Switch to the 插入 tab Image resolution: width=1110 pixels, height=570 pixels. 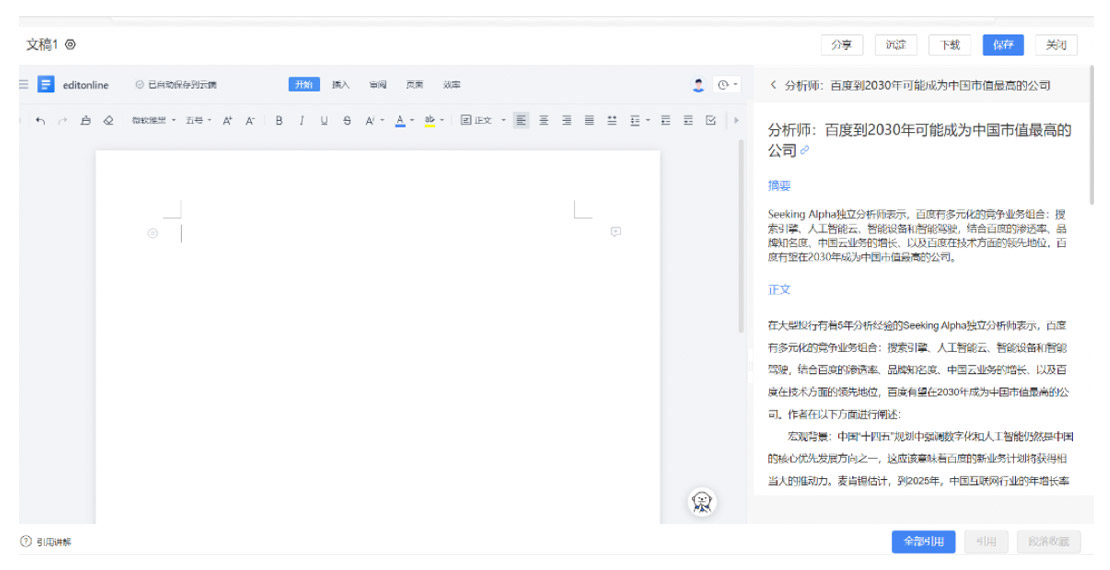[341, 85]
